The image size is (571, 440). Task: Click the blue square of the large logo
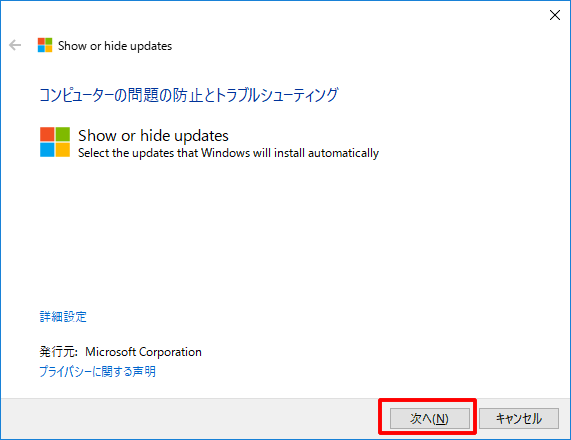pyautogui.click(x=47, y=150)
